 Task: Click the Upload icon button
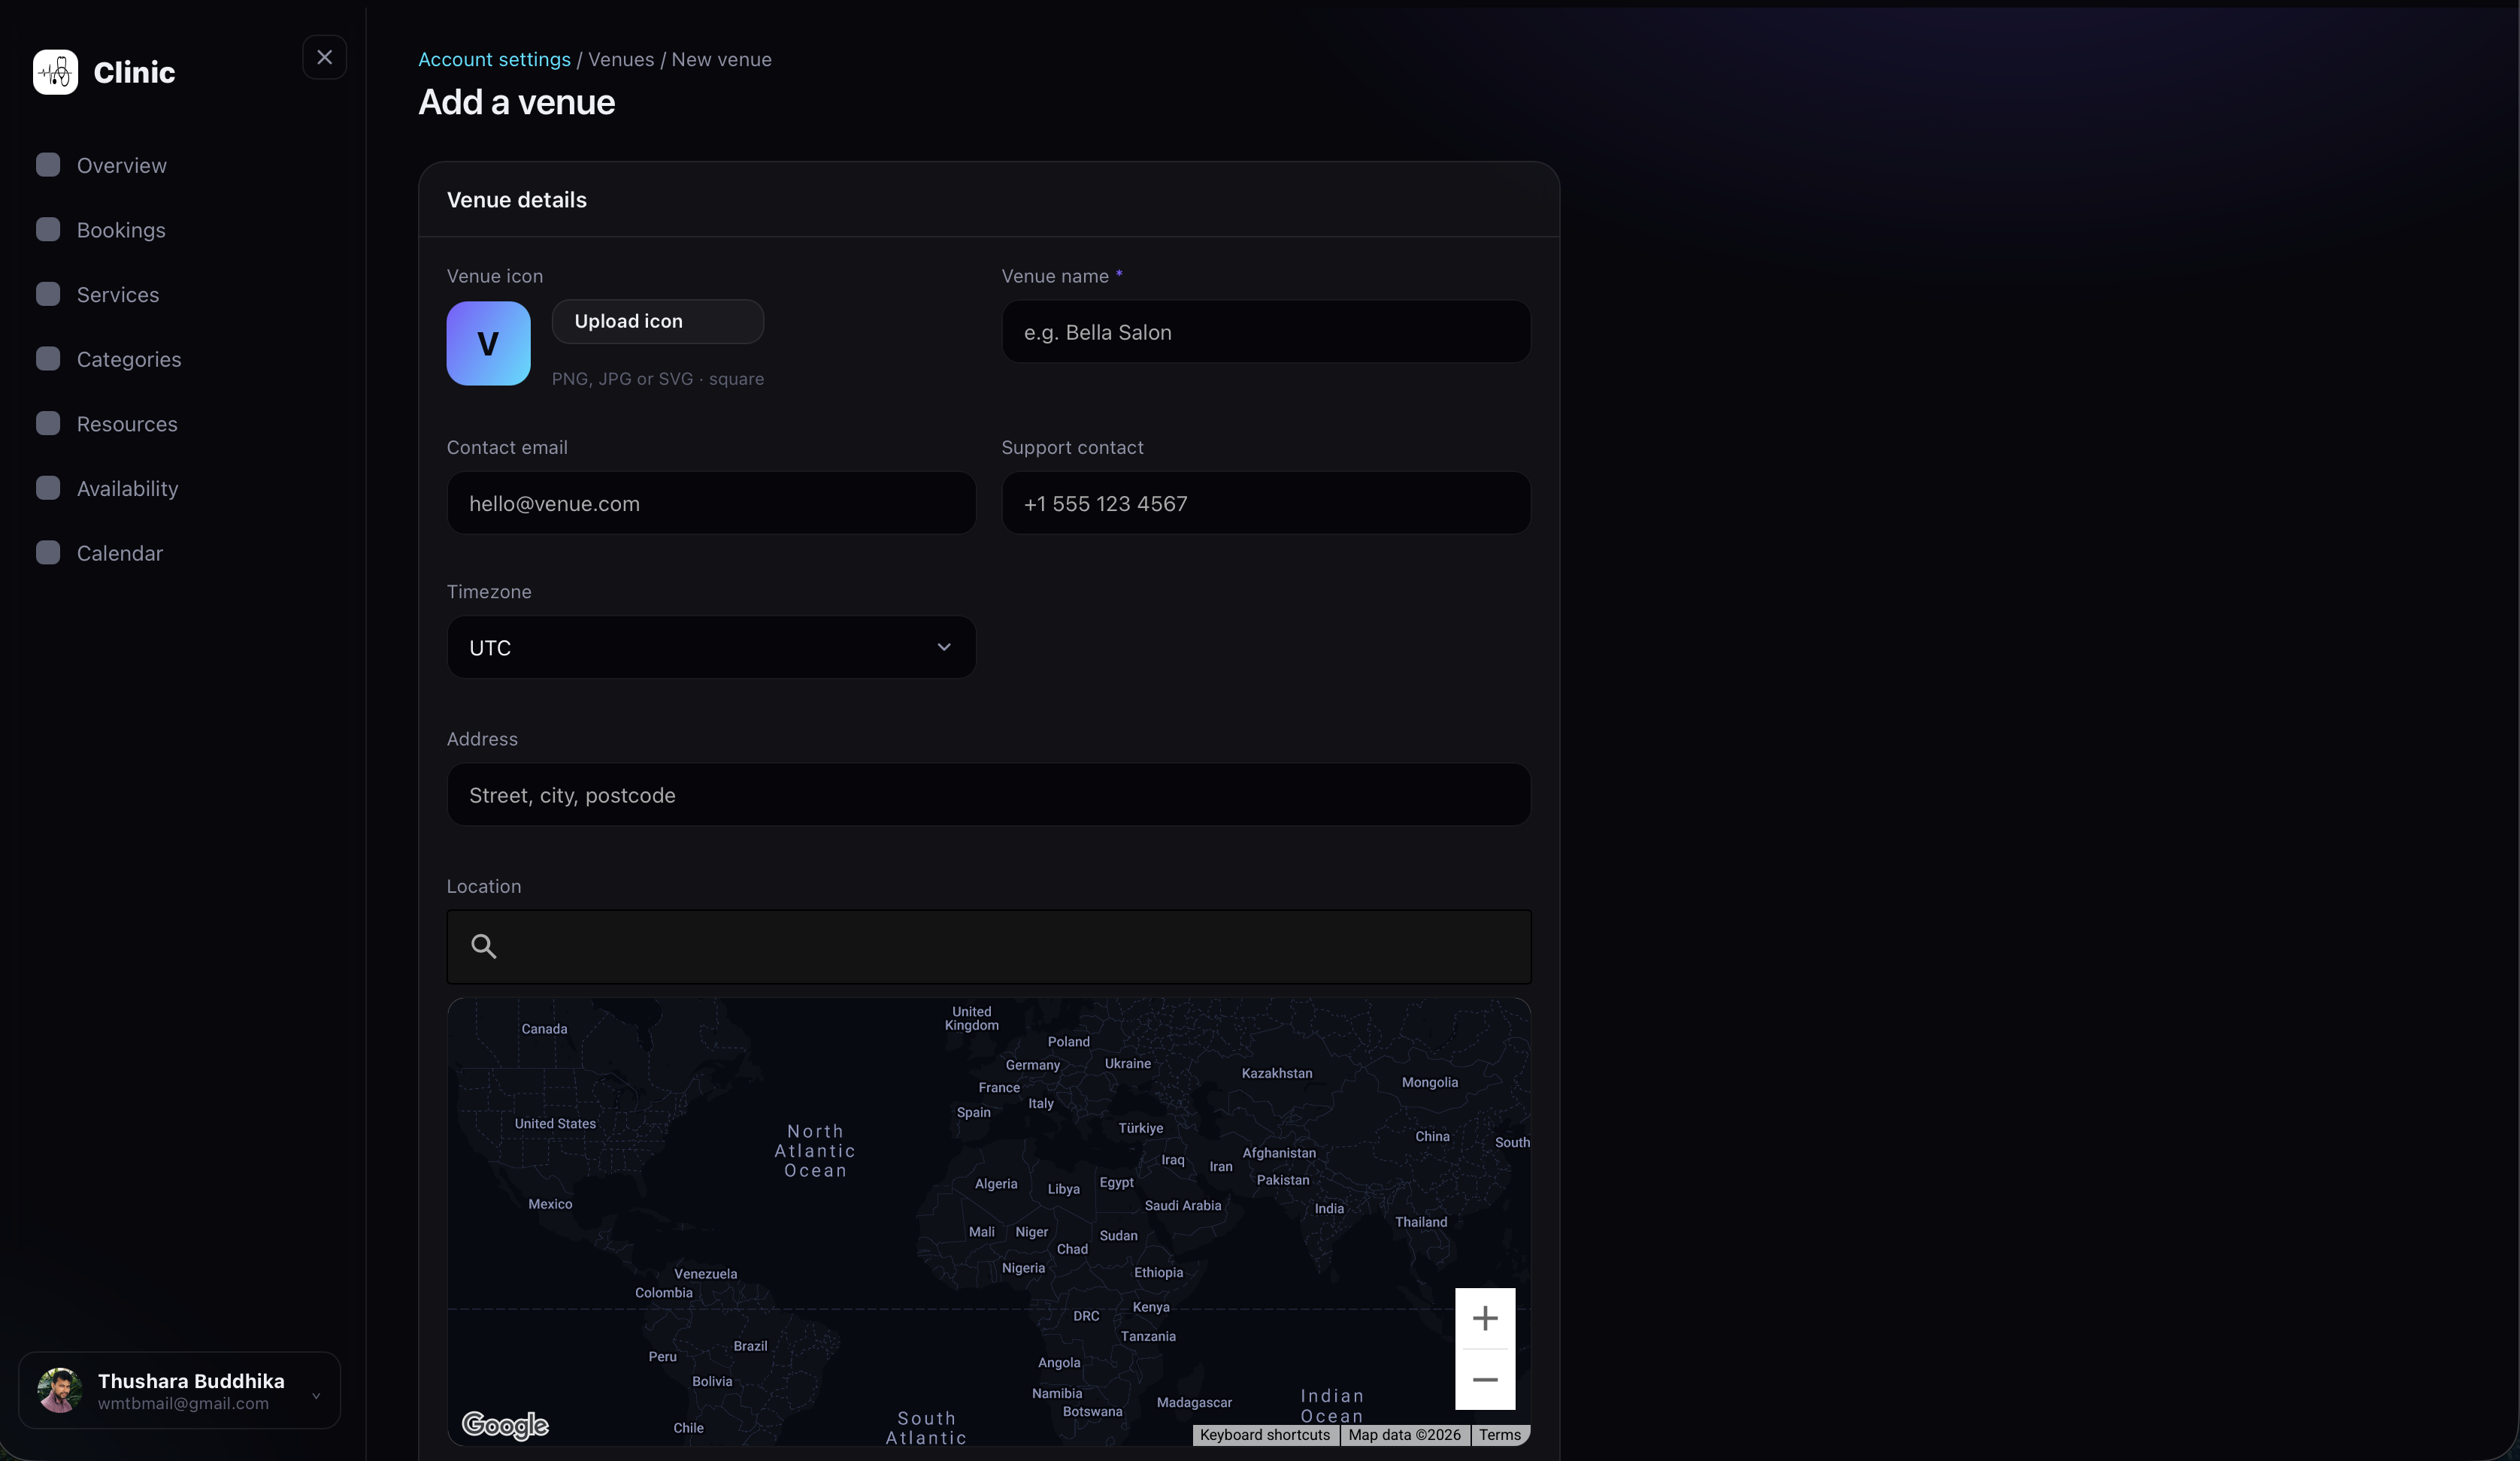658,321
